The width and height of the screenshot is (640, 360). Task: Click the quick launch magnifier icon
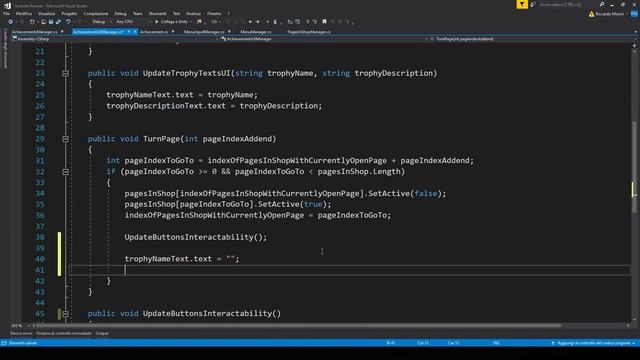[602, 4]
